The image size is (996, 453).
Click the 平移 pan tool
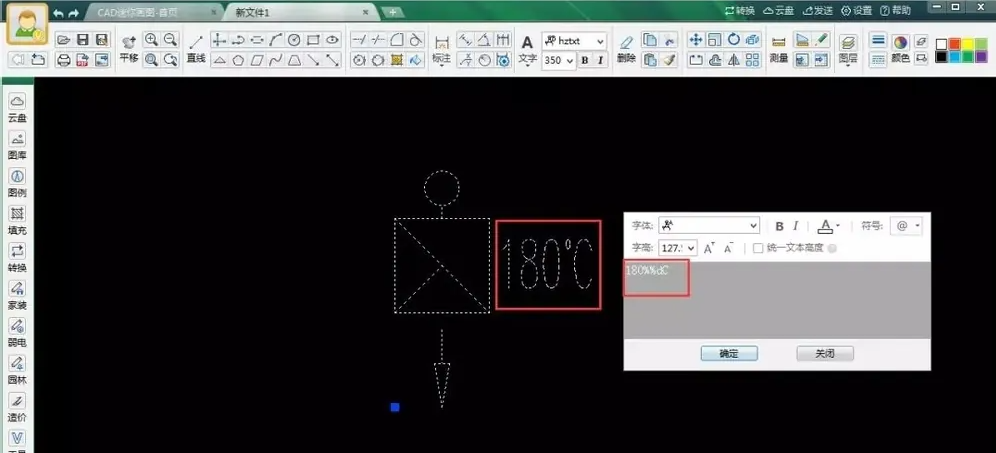(129, 48)
